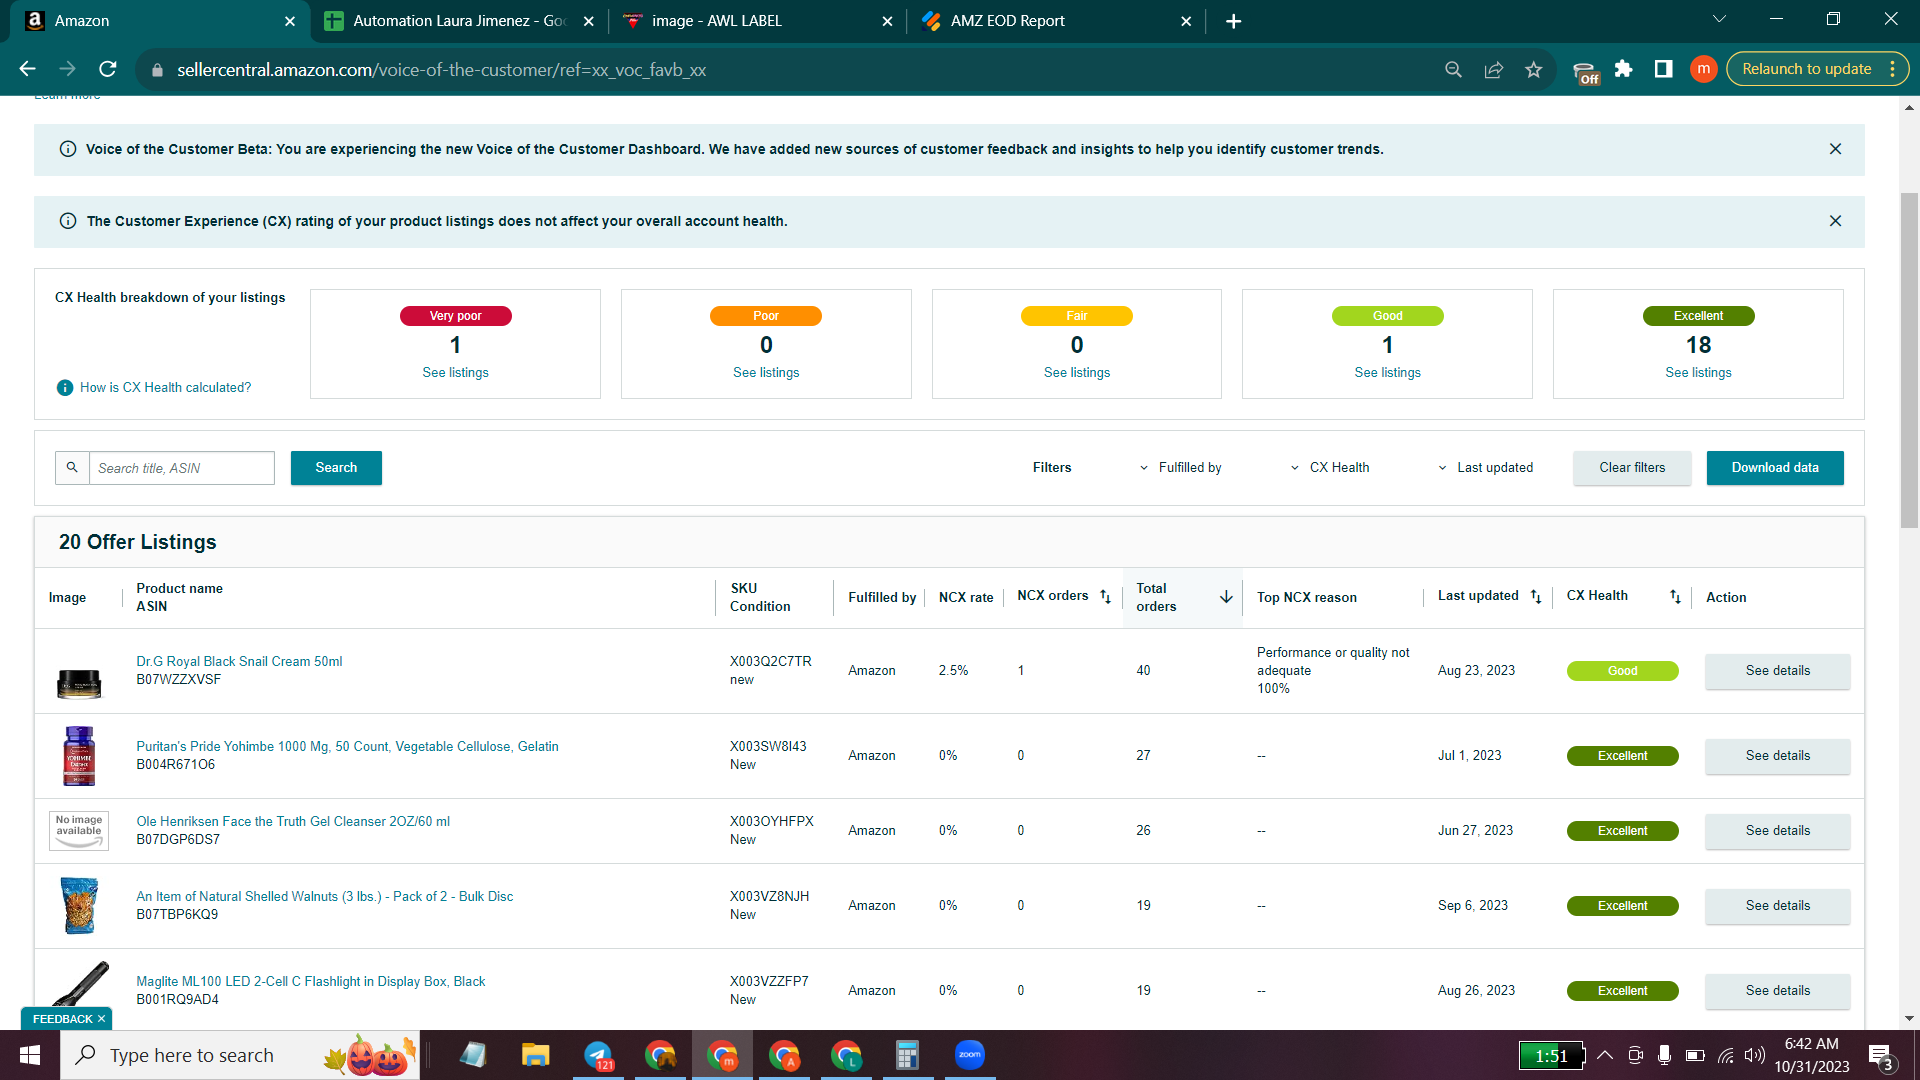Viewport: 1920px width, 1080px height.
Task: Reload the Seller Central page
Action: (x=108, y=69)
